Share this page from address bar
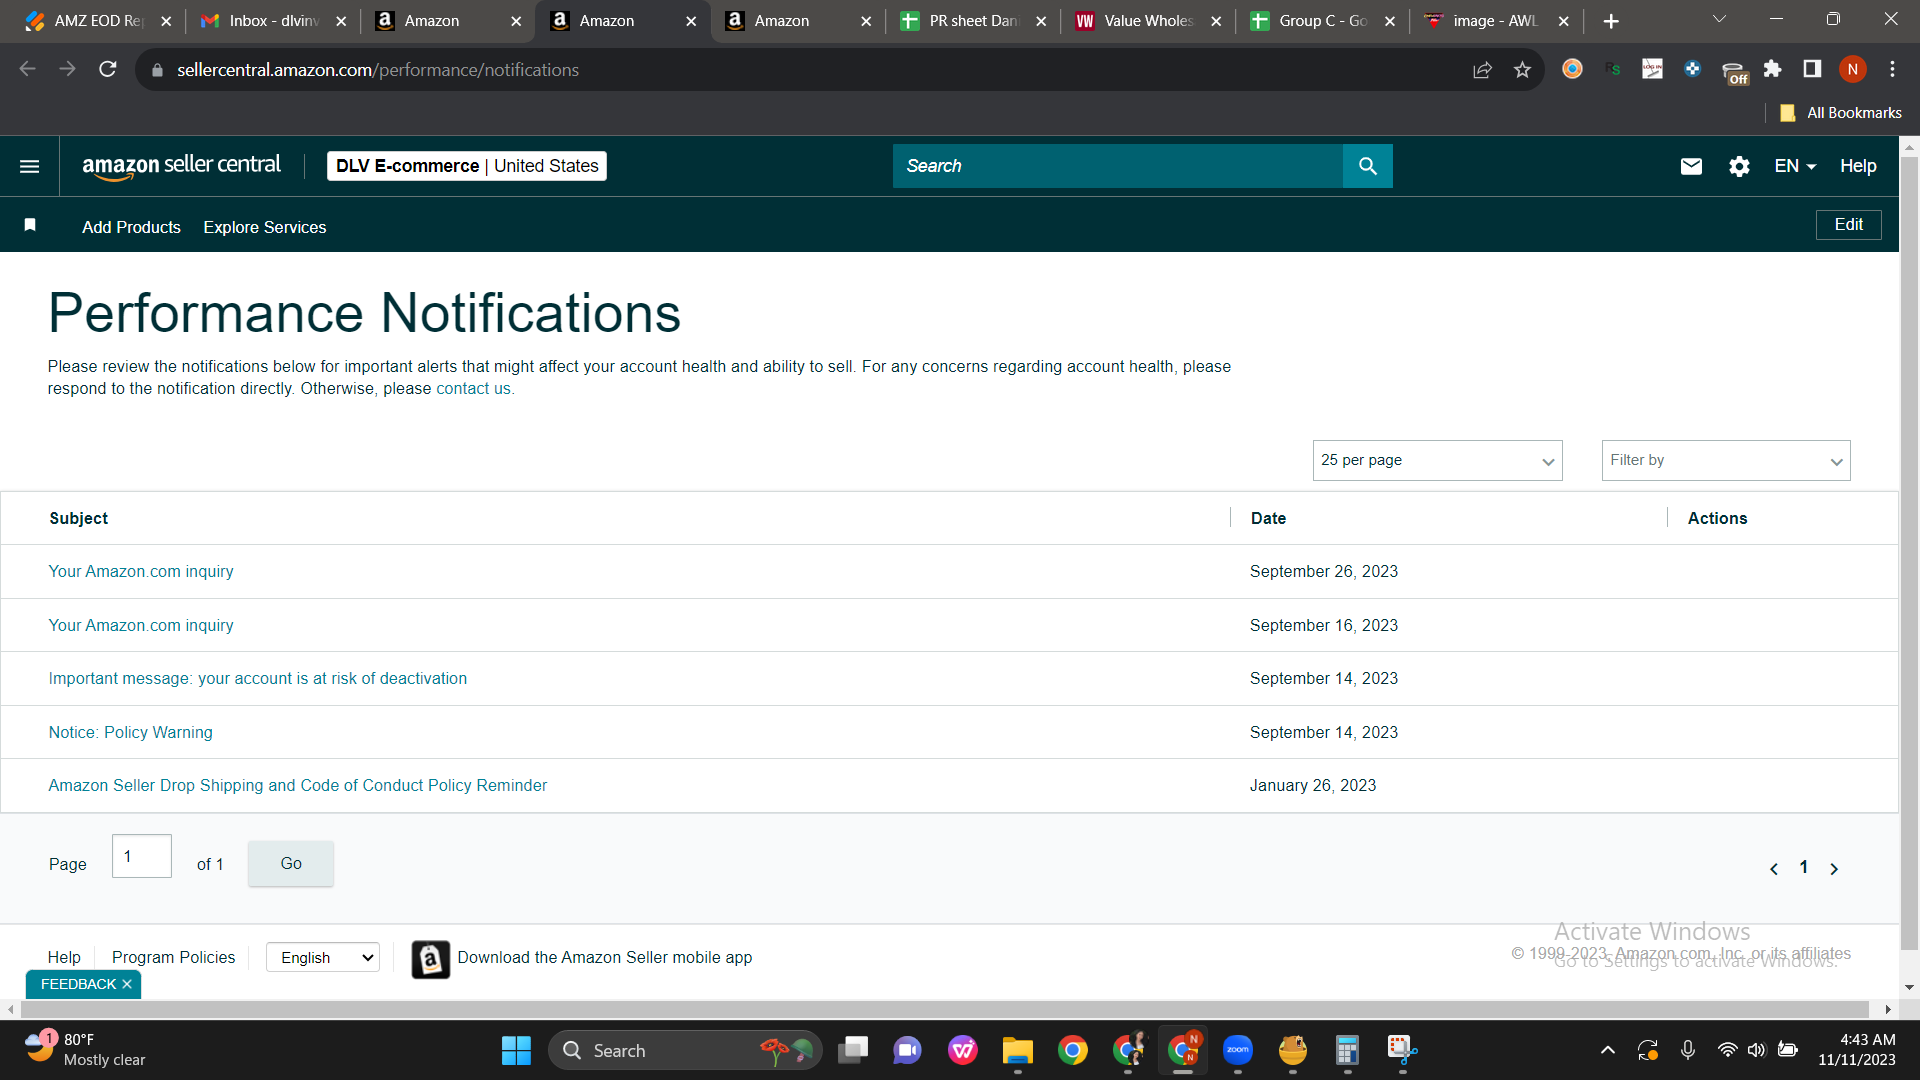The image size is (1920, 1080). 1482,69
